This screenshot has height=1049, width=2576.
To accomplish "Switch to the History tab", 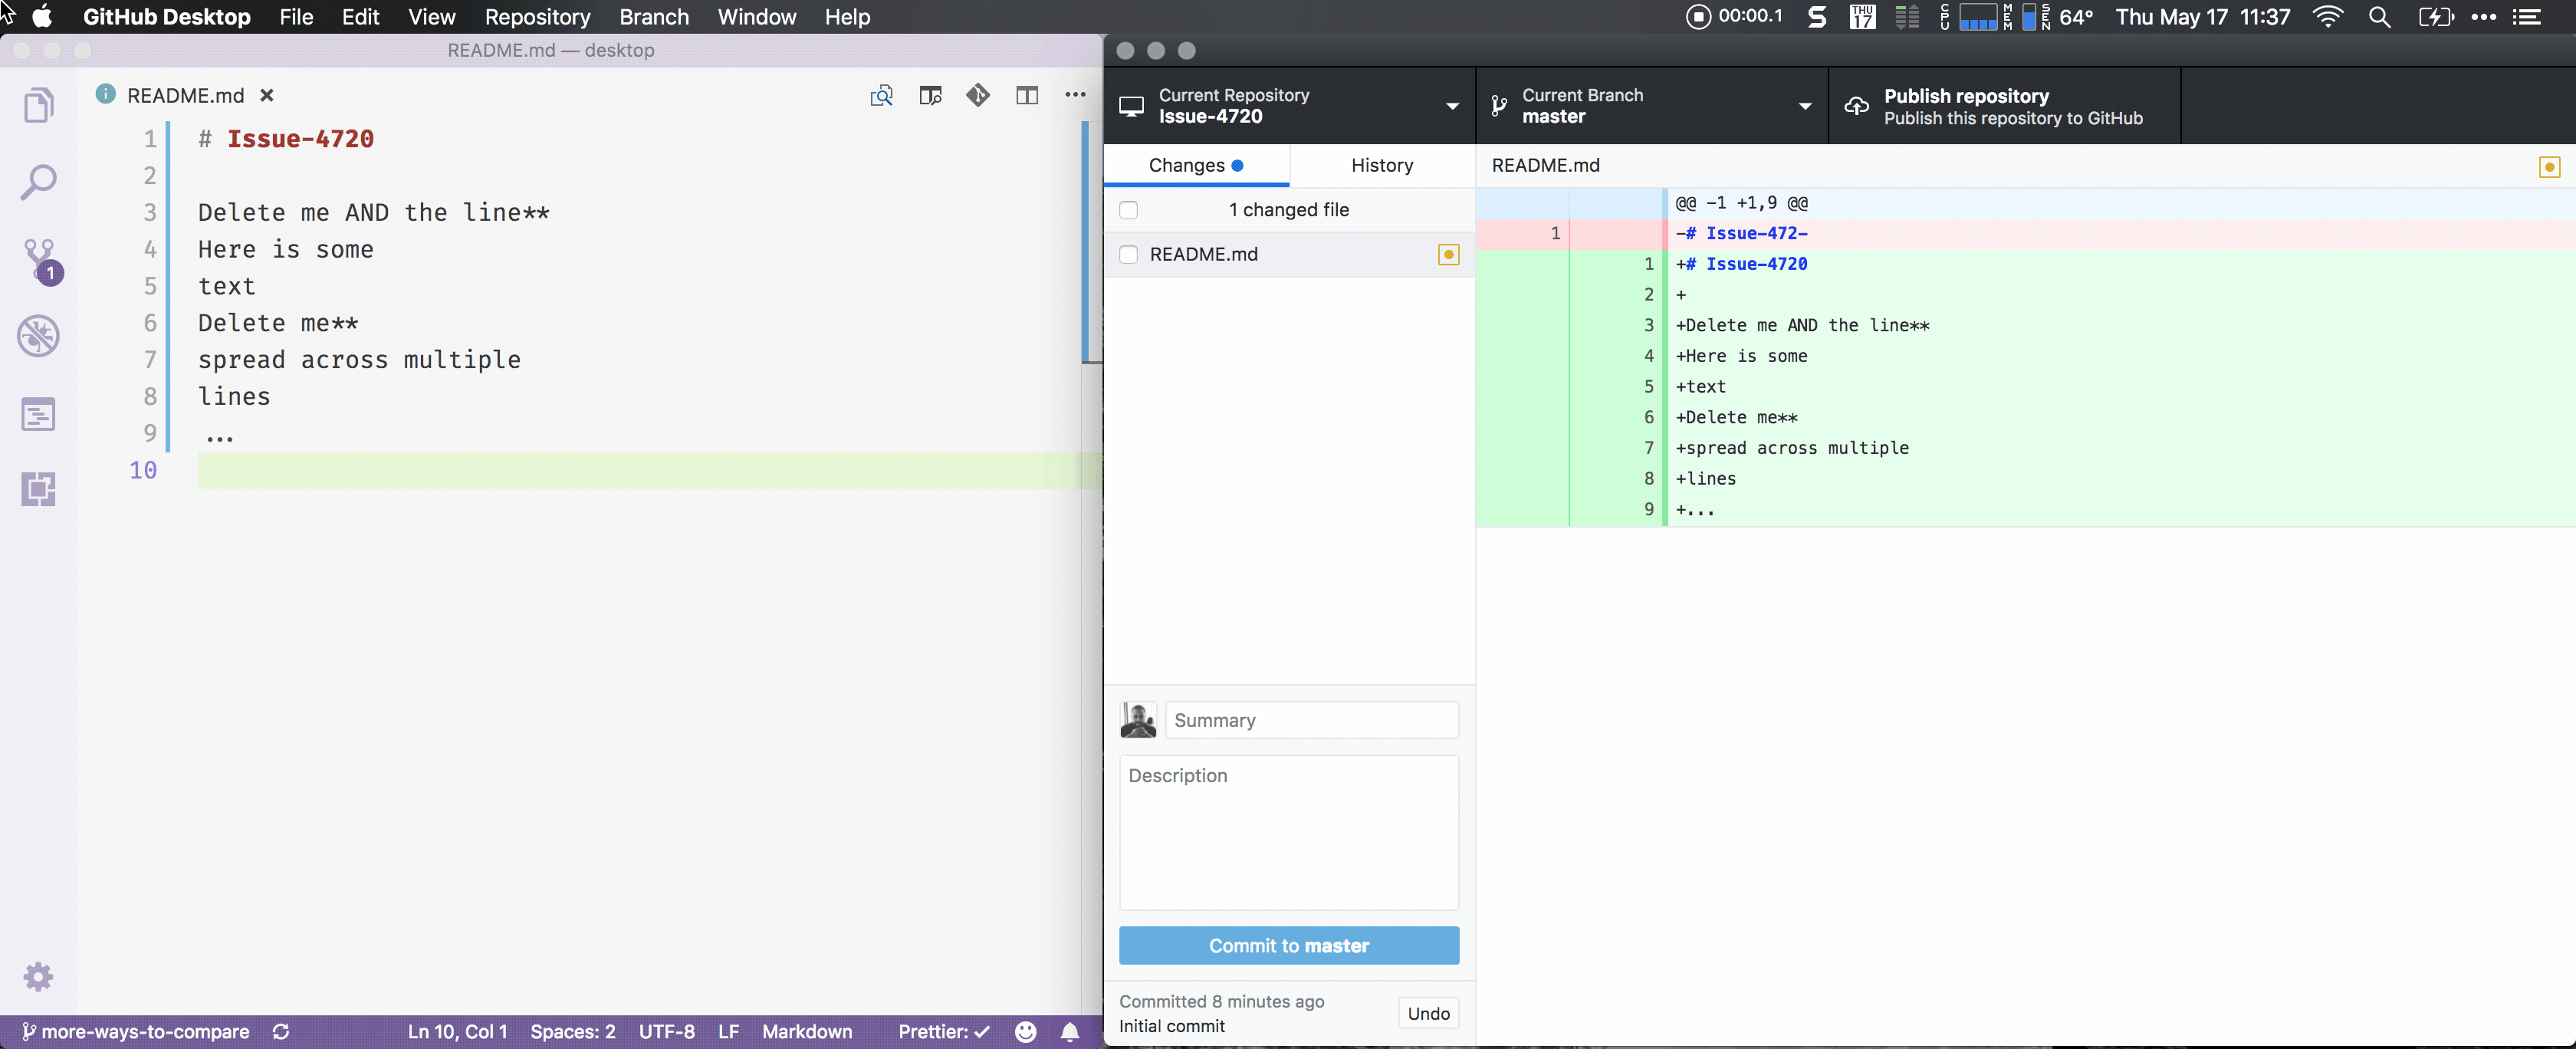I will (1381, 165).
